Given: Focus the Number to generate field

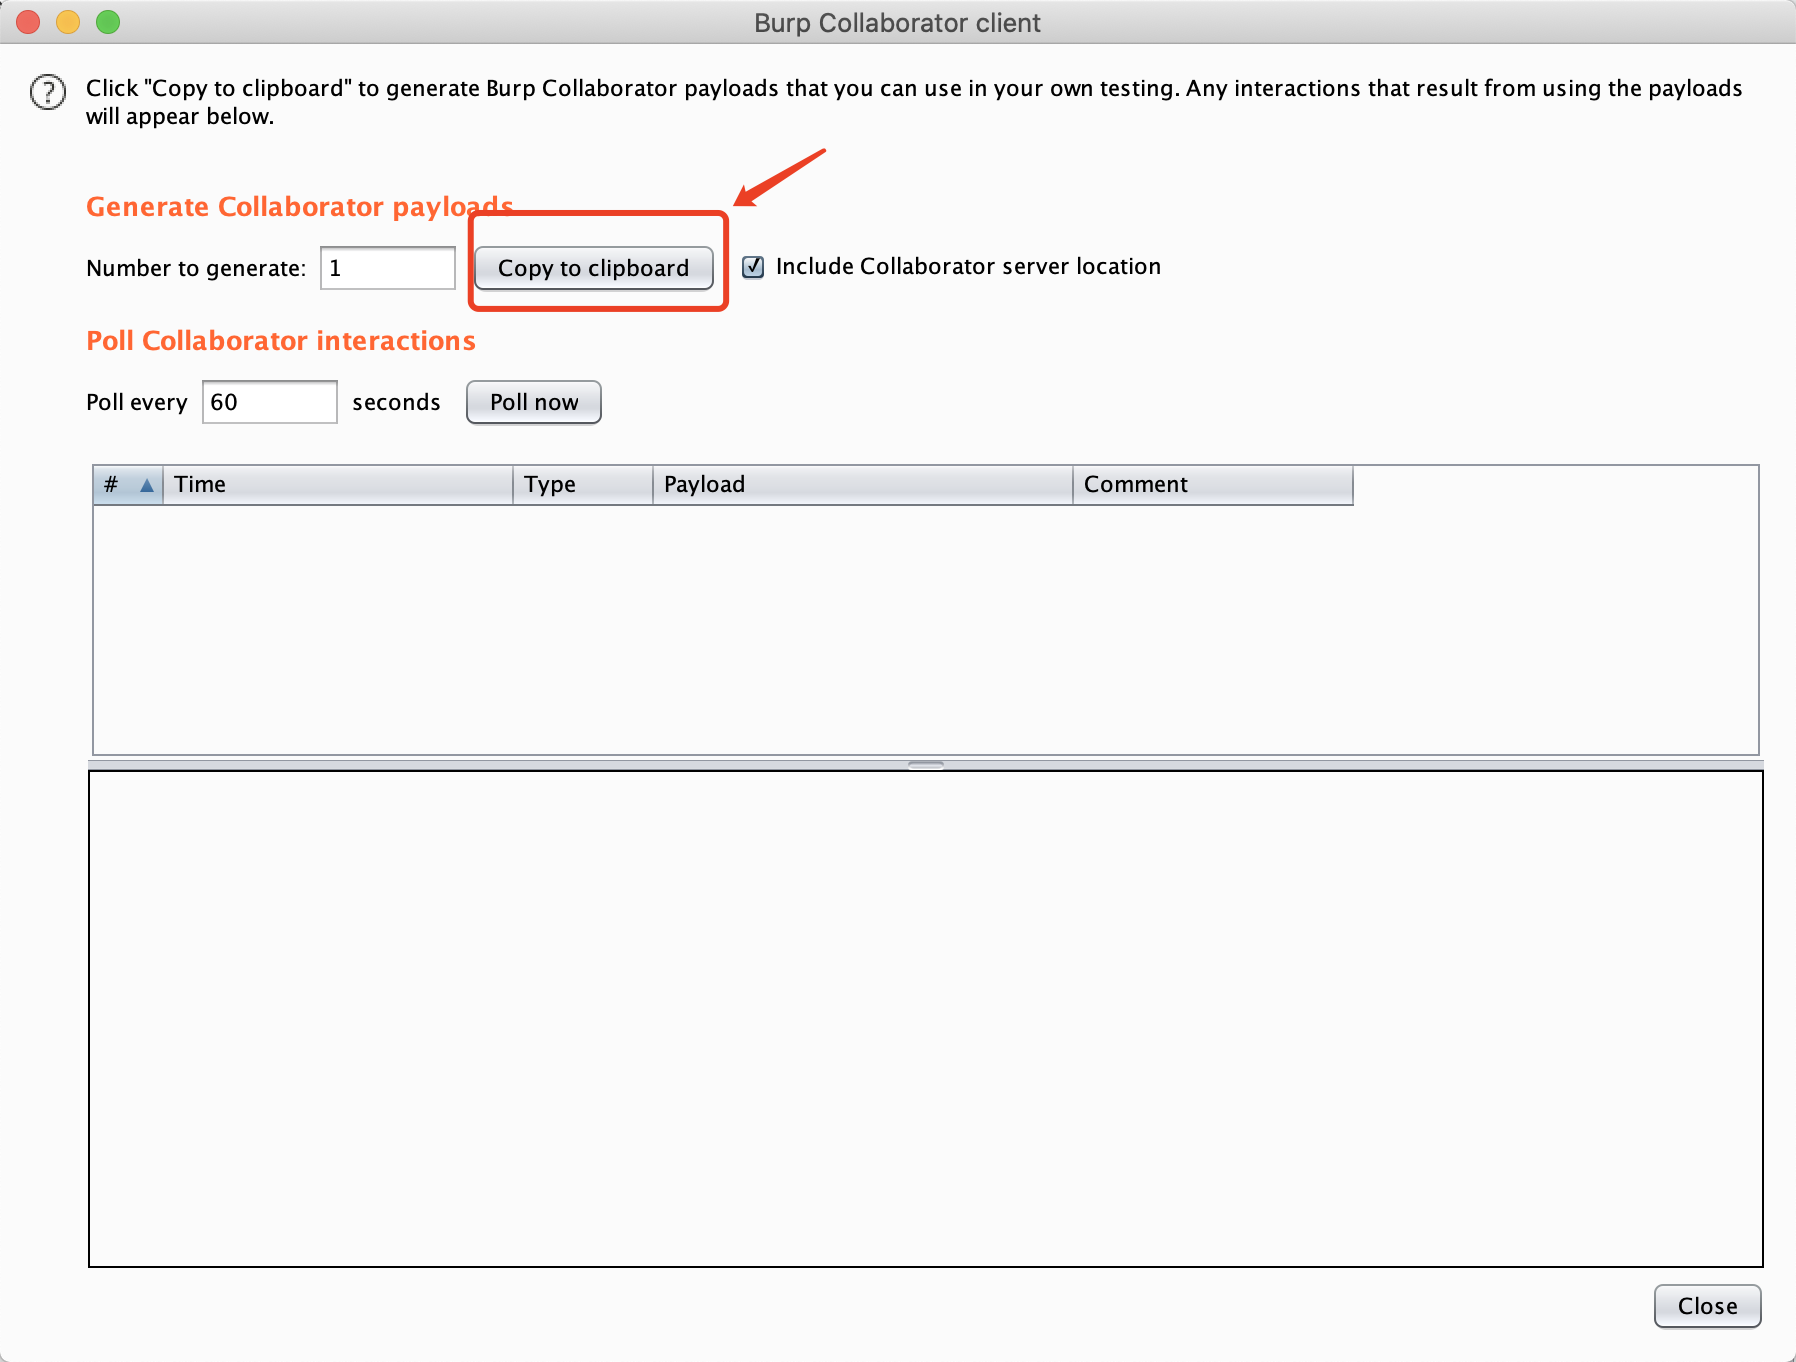Looking at the screenshot, I should click(x=387, y=268).
